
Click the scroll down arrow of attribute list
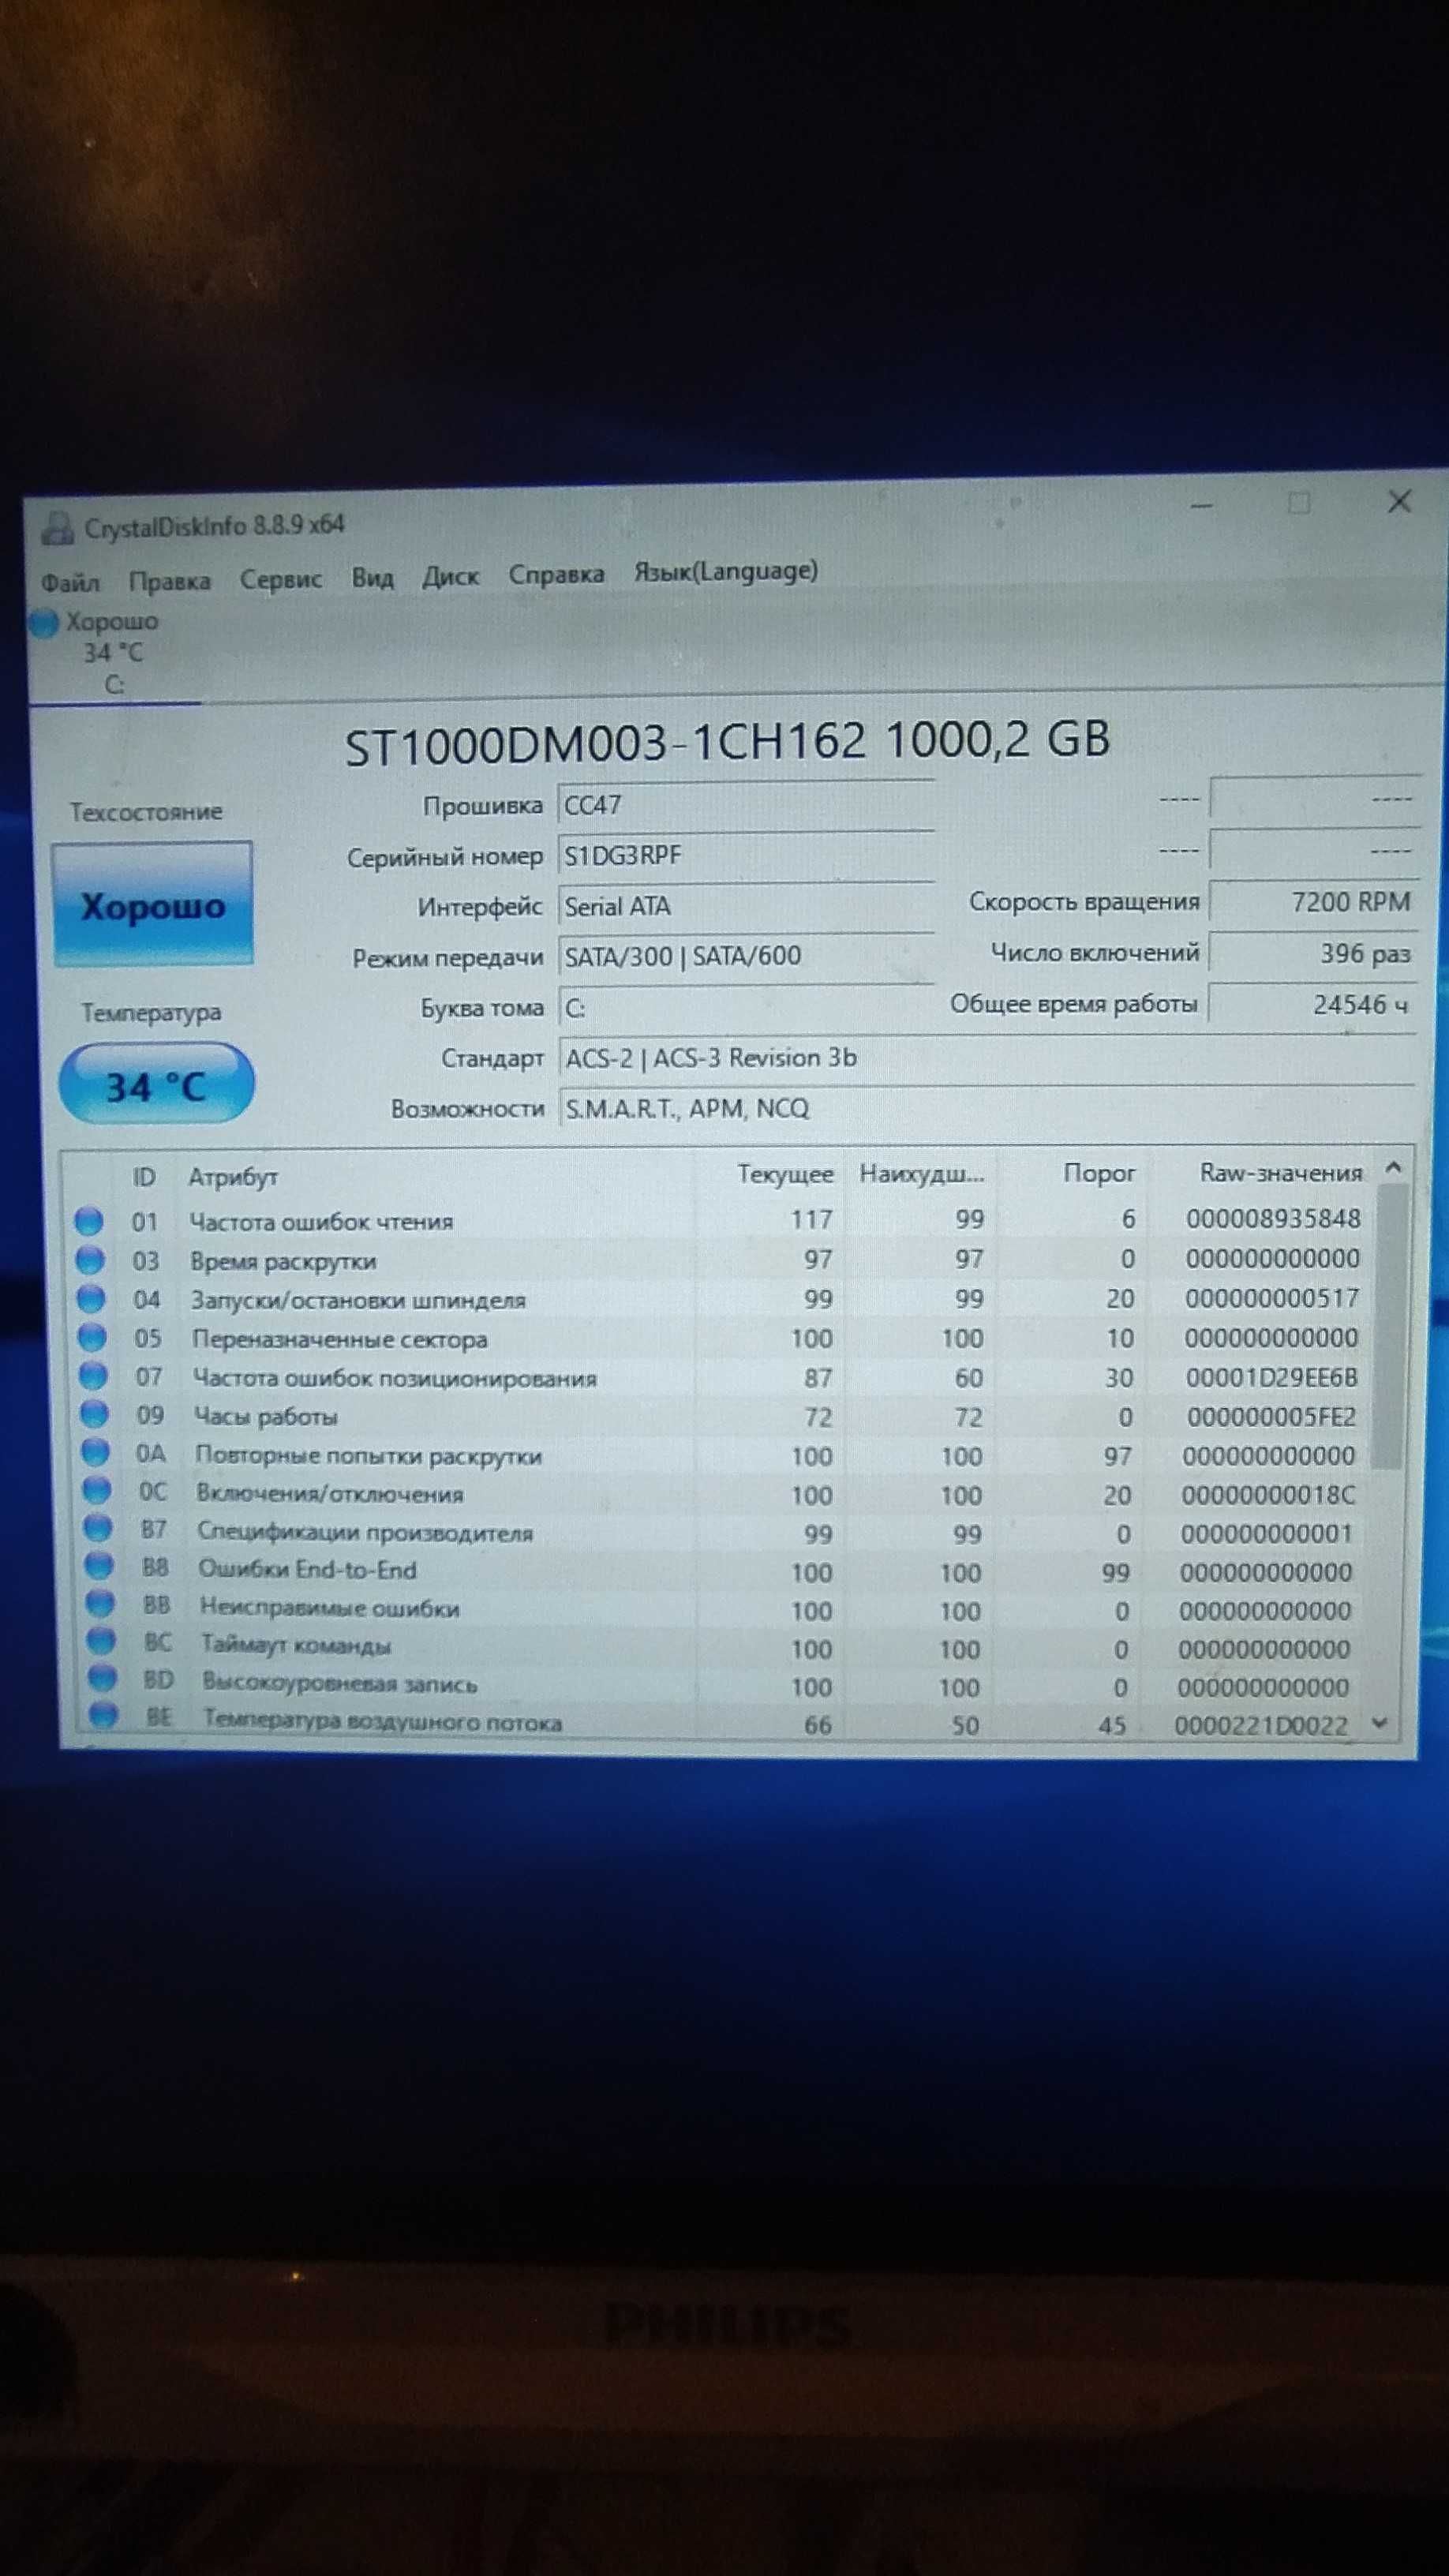1381,1722
